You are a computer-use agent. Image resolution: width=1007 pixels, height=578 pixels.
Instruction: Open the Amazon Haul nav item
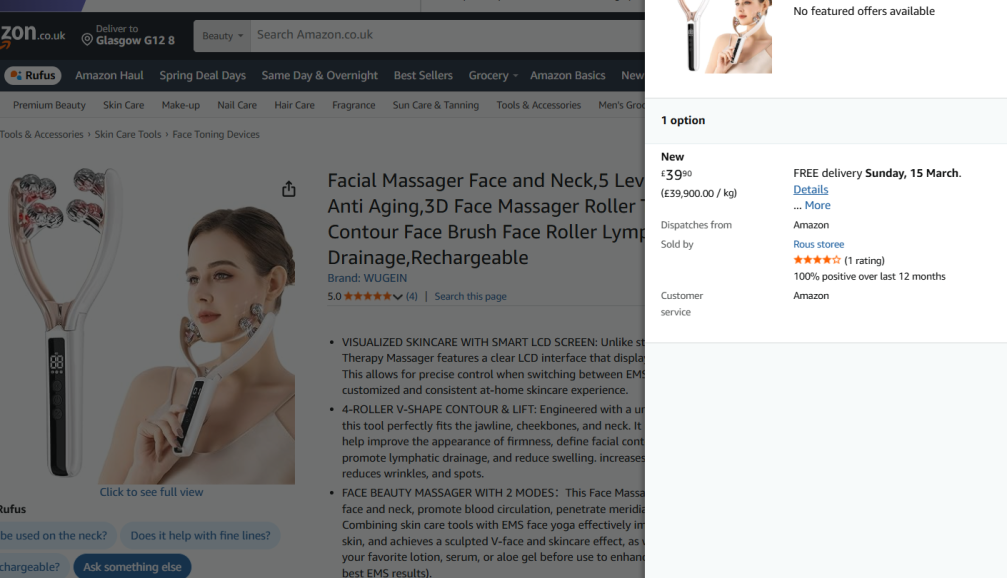109,76
